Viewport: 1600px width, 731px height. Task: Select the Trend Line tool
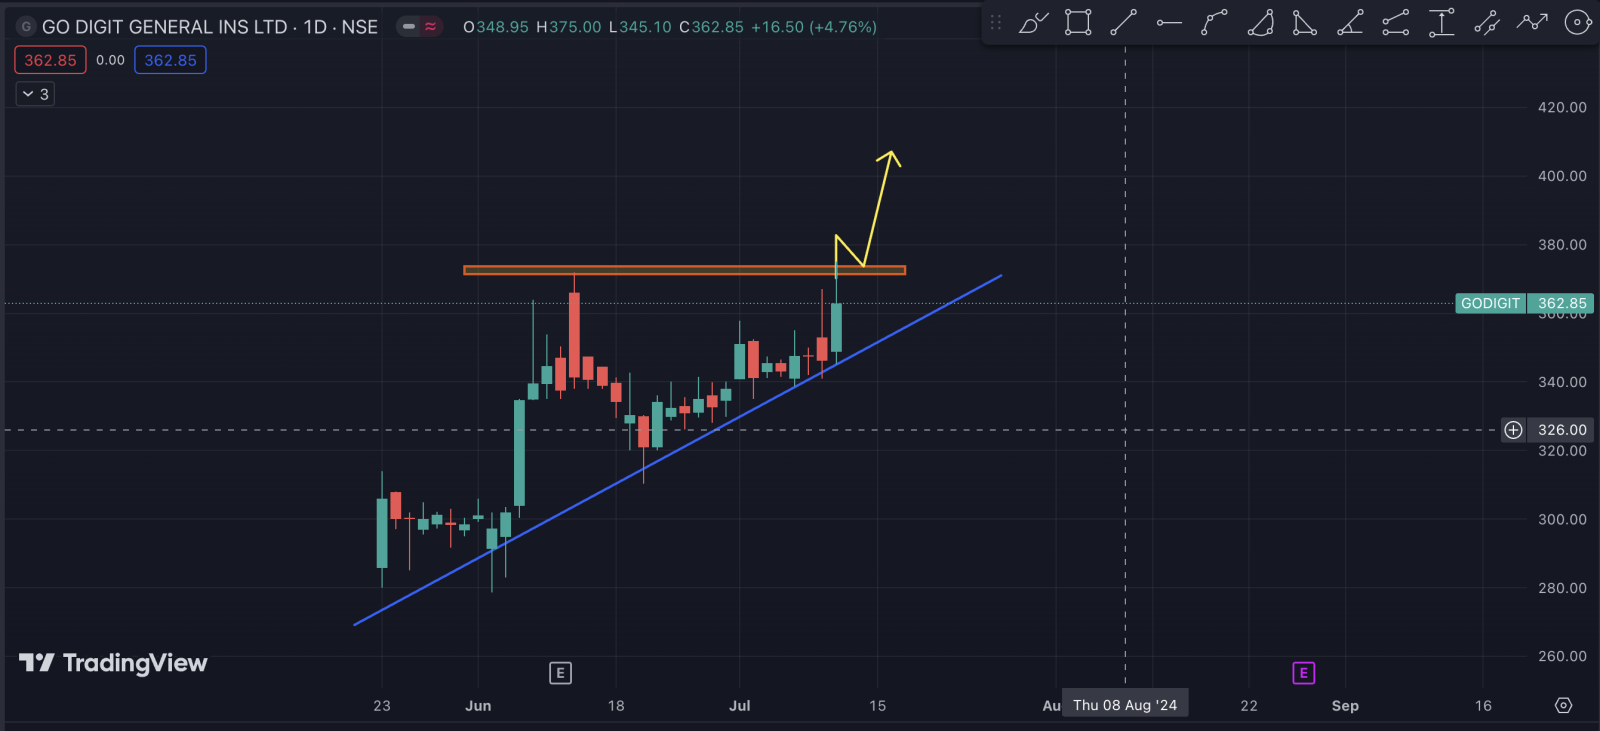pyautogui.click(x=1123, y=22)
